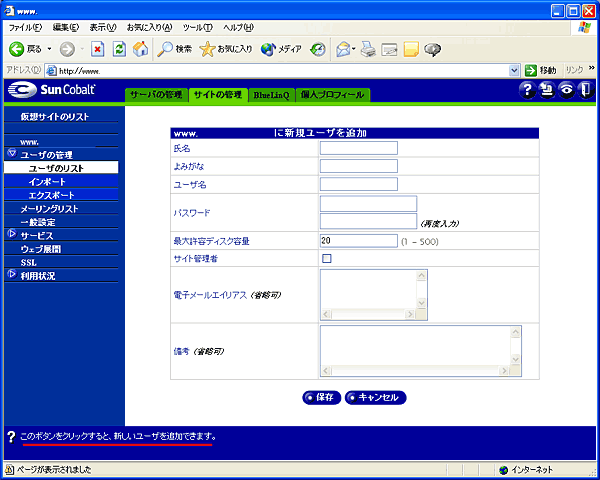The image size is (600, 480).
Task: Click the browser Refresh icon
Action: tap(119, 48)
